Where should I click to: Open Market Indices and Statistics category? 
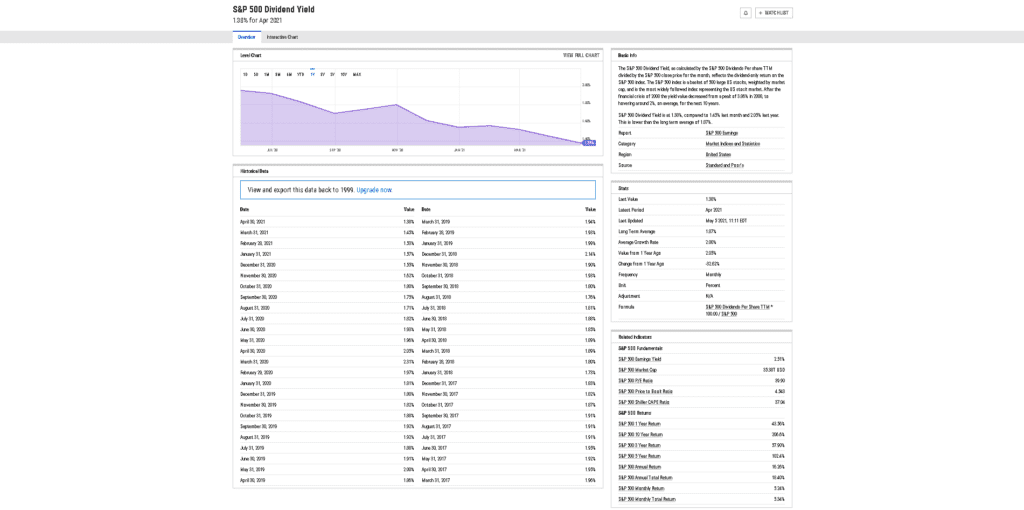(x=731, y=143)
